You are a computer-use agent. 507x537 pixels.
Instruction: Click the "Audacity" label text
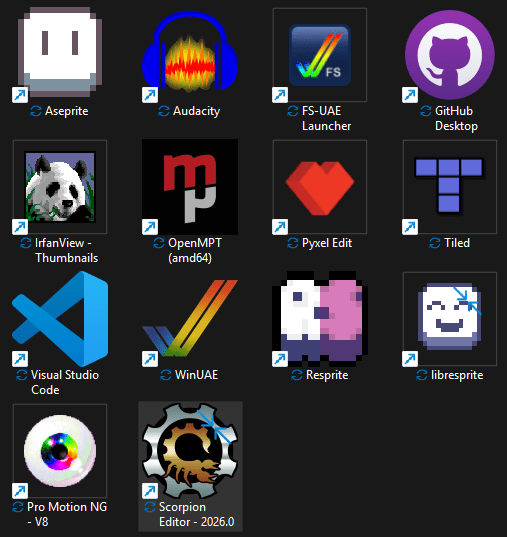click(x=196, y=111)
